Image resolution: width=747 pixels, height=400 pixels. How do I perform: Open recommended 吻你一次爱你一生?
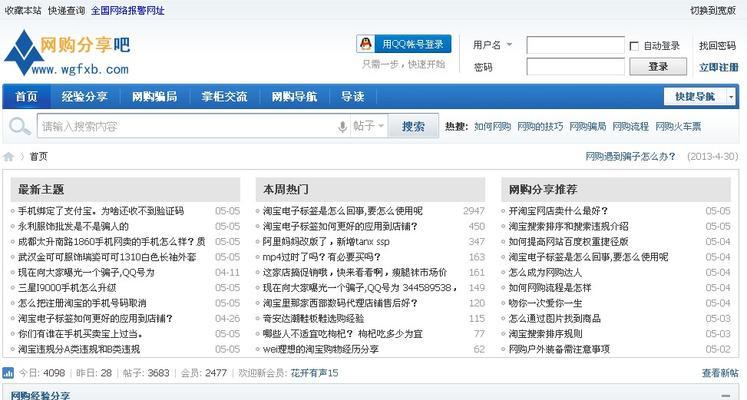(x=545, y=303)
